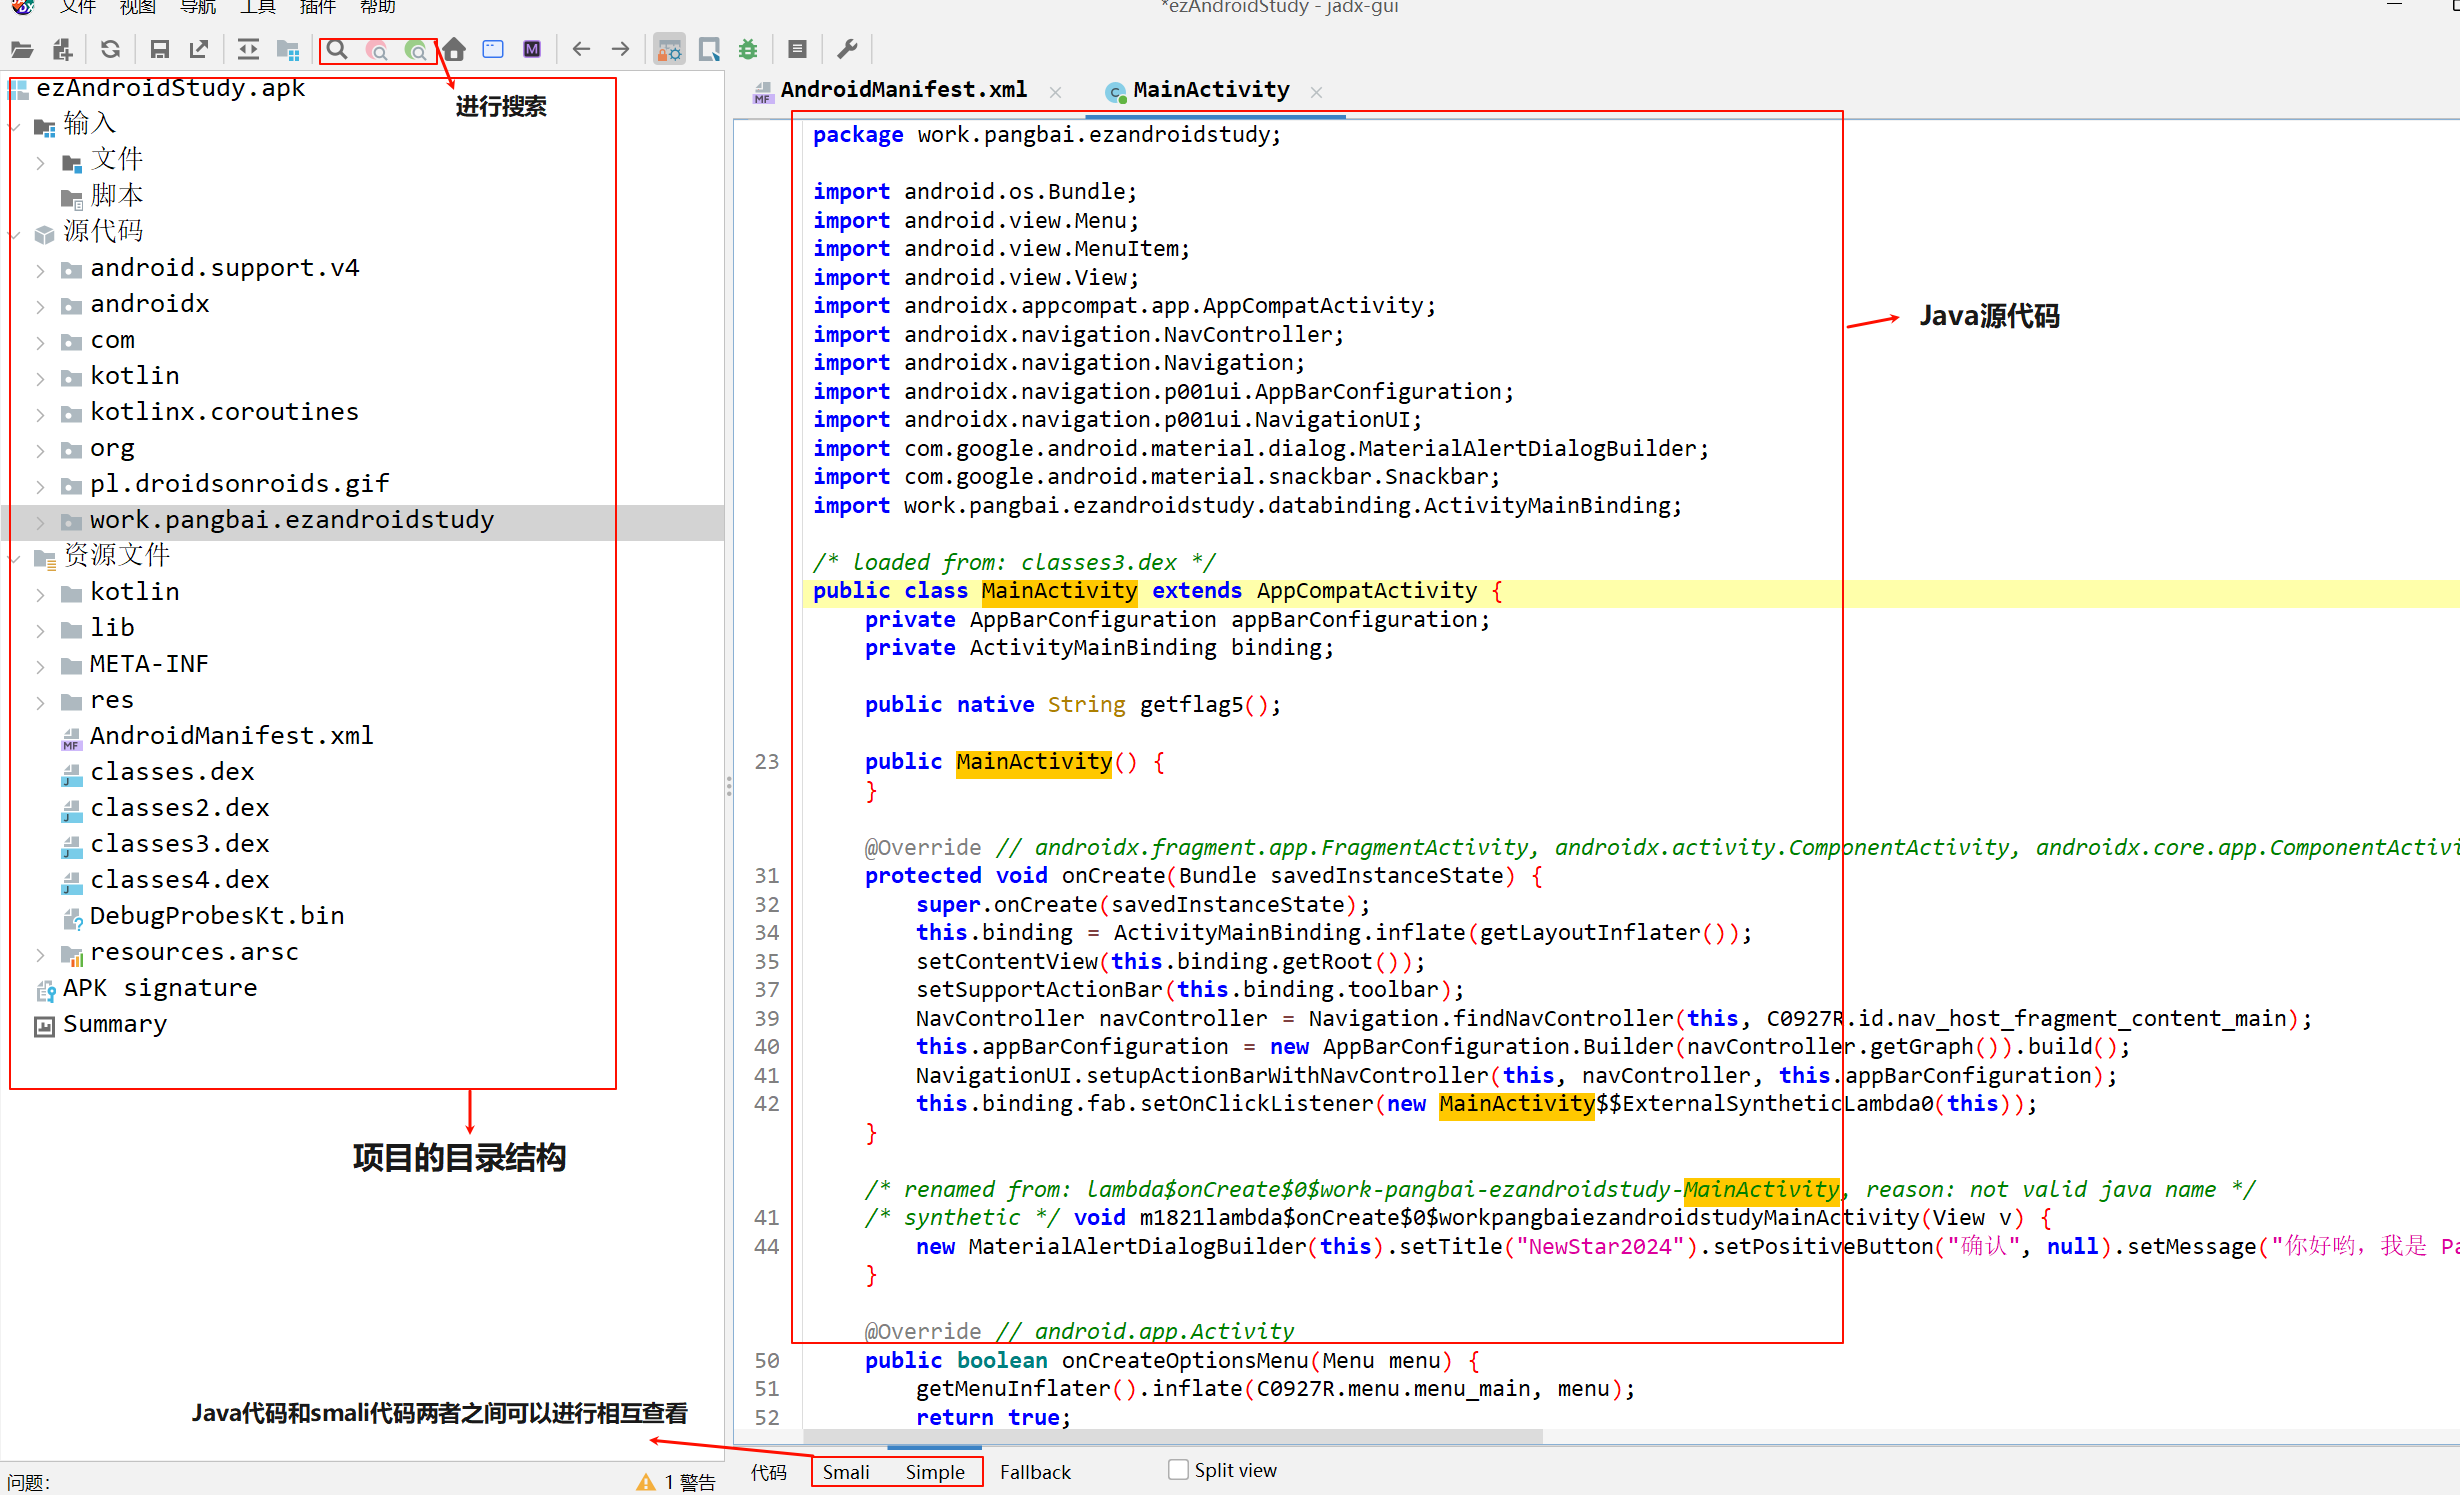Image resolution: width=2460 pixels, height=1495 pixels.
Task: Open the 插件 menu
Action: pyautogui.click(x=317, y=8)
